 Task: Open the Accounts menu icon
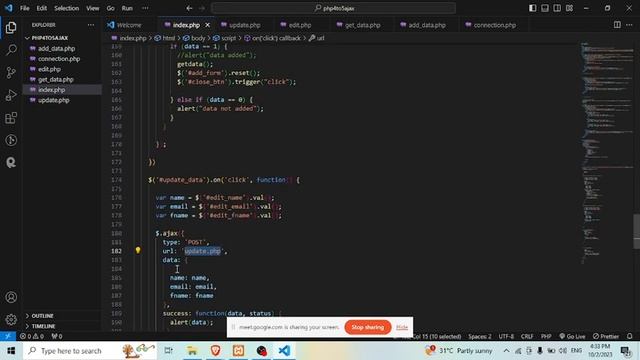click(x=11, y=297)
